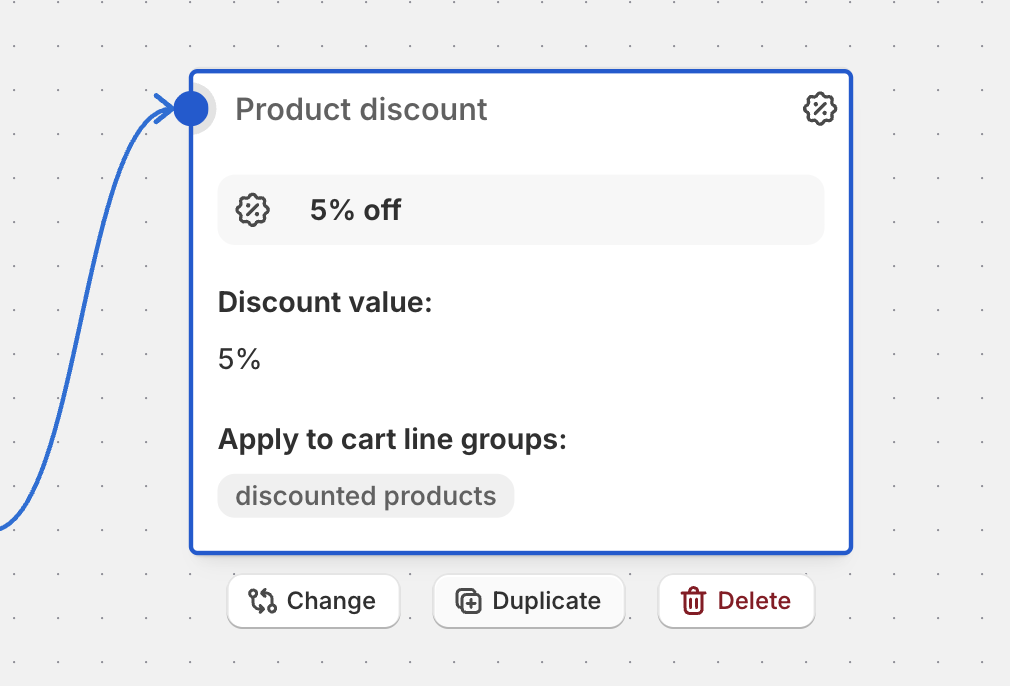Screen dimensions: 1010x686
Task: Select the blue input connector dot
Action: coord(191,108)
